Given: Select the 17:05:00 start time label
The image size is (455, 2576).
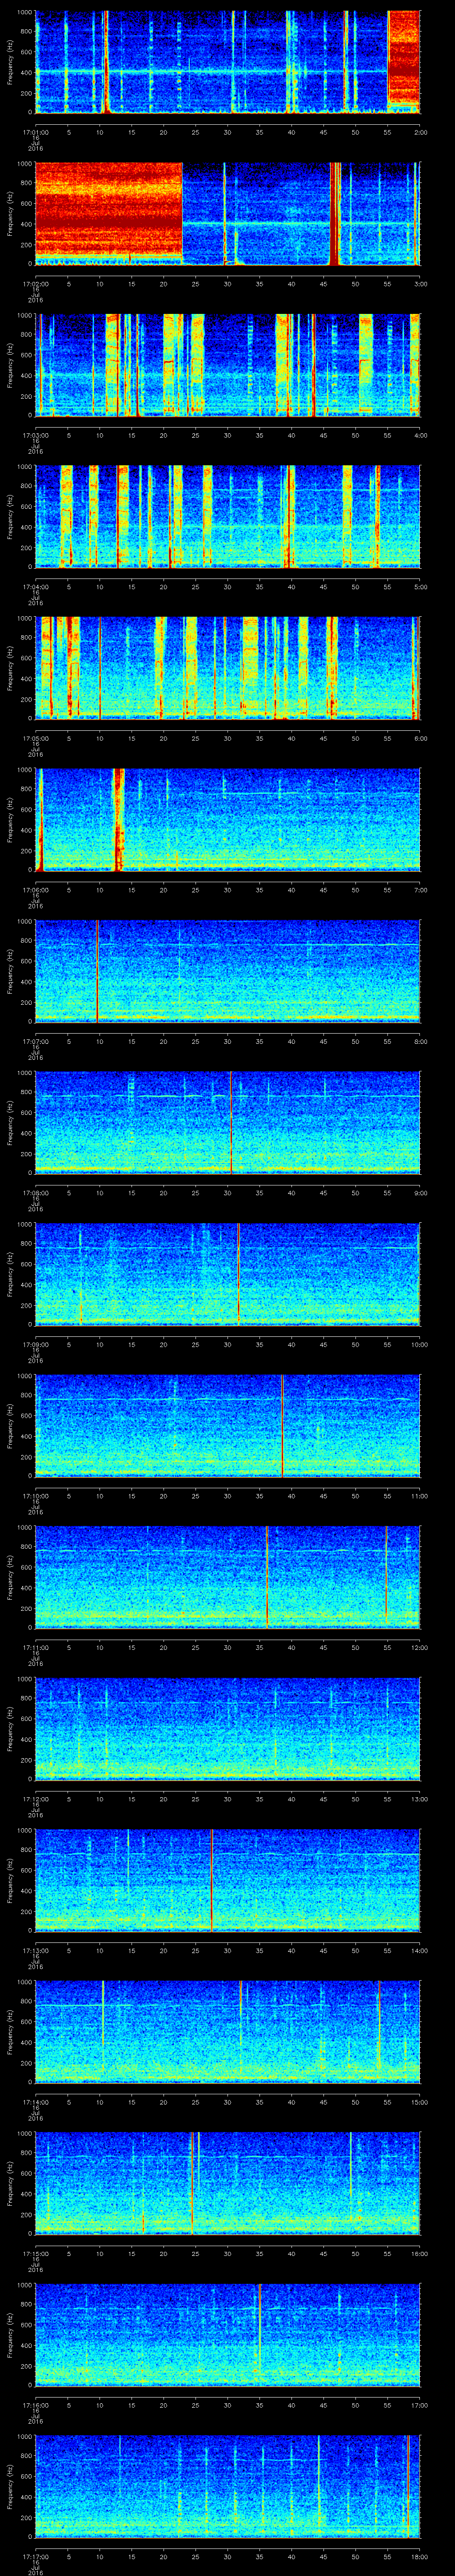Looking at the screenshot, I should click(35, 738).
